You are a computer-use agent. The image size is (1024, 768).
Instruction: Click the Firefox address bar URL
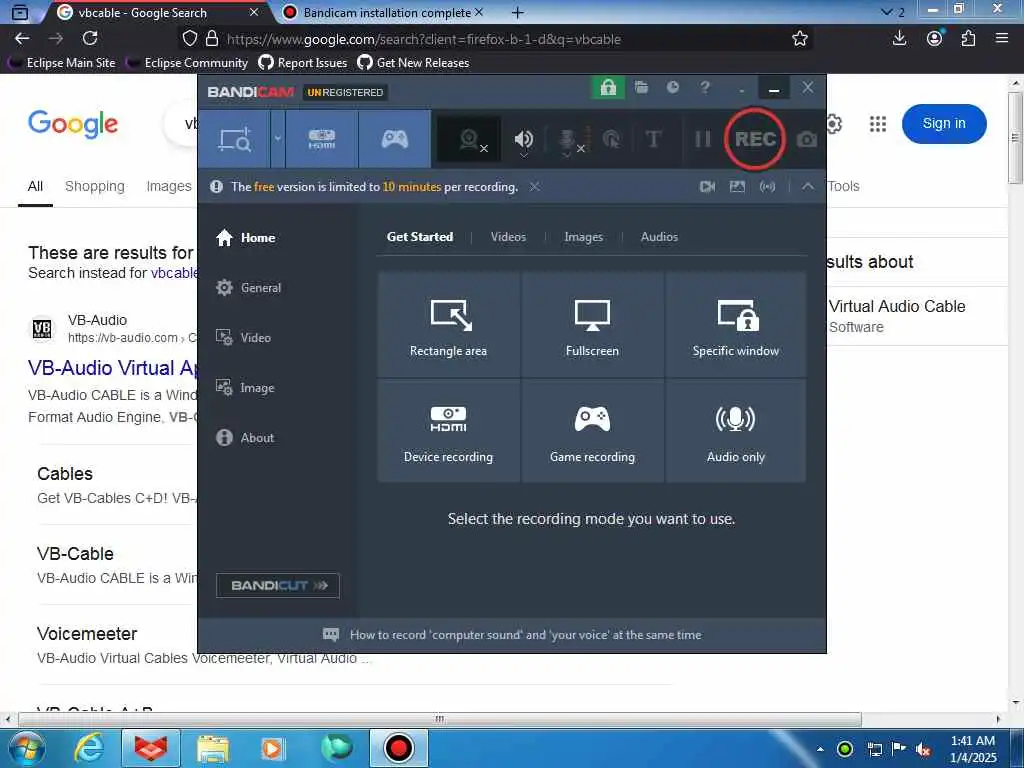[424, 39]
